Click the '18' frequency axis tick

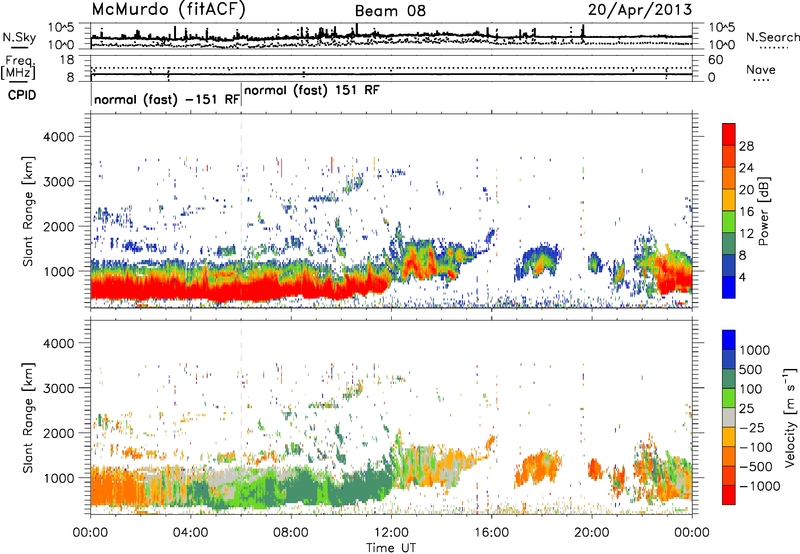pos(67,60)
